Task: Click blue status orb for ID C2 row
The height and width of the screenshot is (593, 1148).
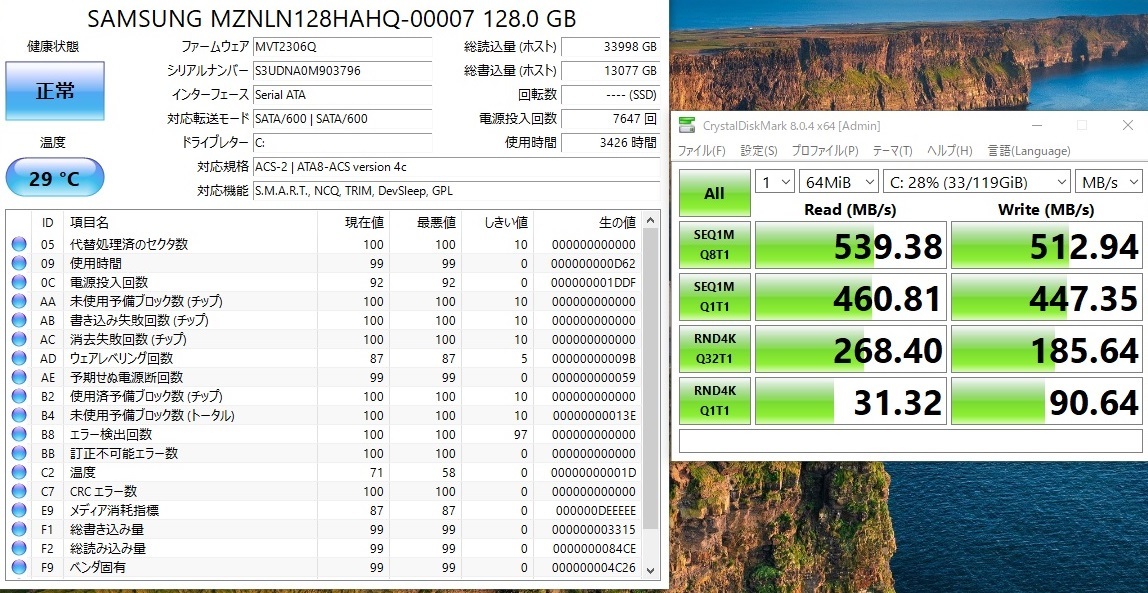Action: tap(19, 473)
